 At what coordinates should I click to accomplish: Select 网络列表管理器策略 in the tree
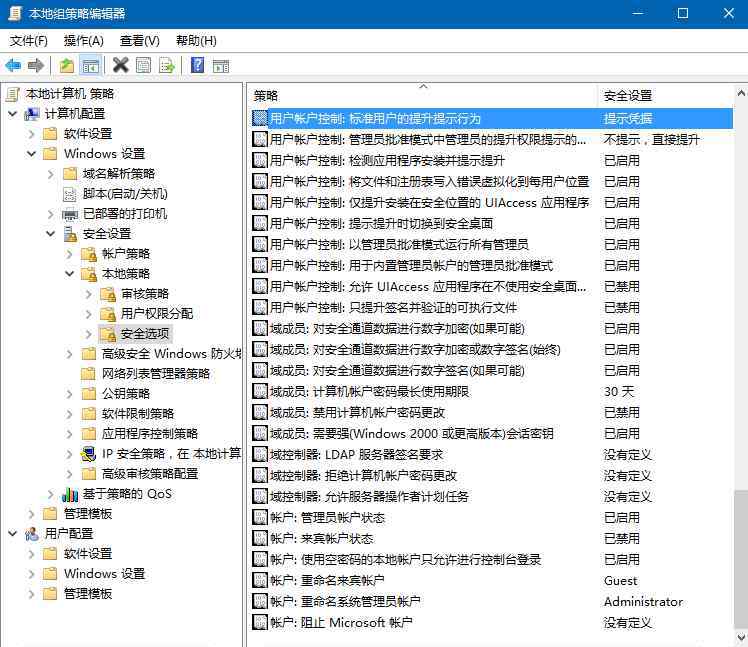156,374
